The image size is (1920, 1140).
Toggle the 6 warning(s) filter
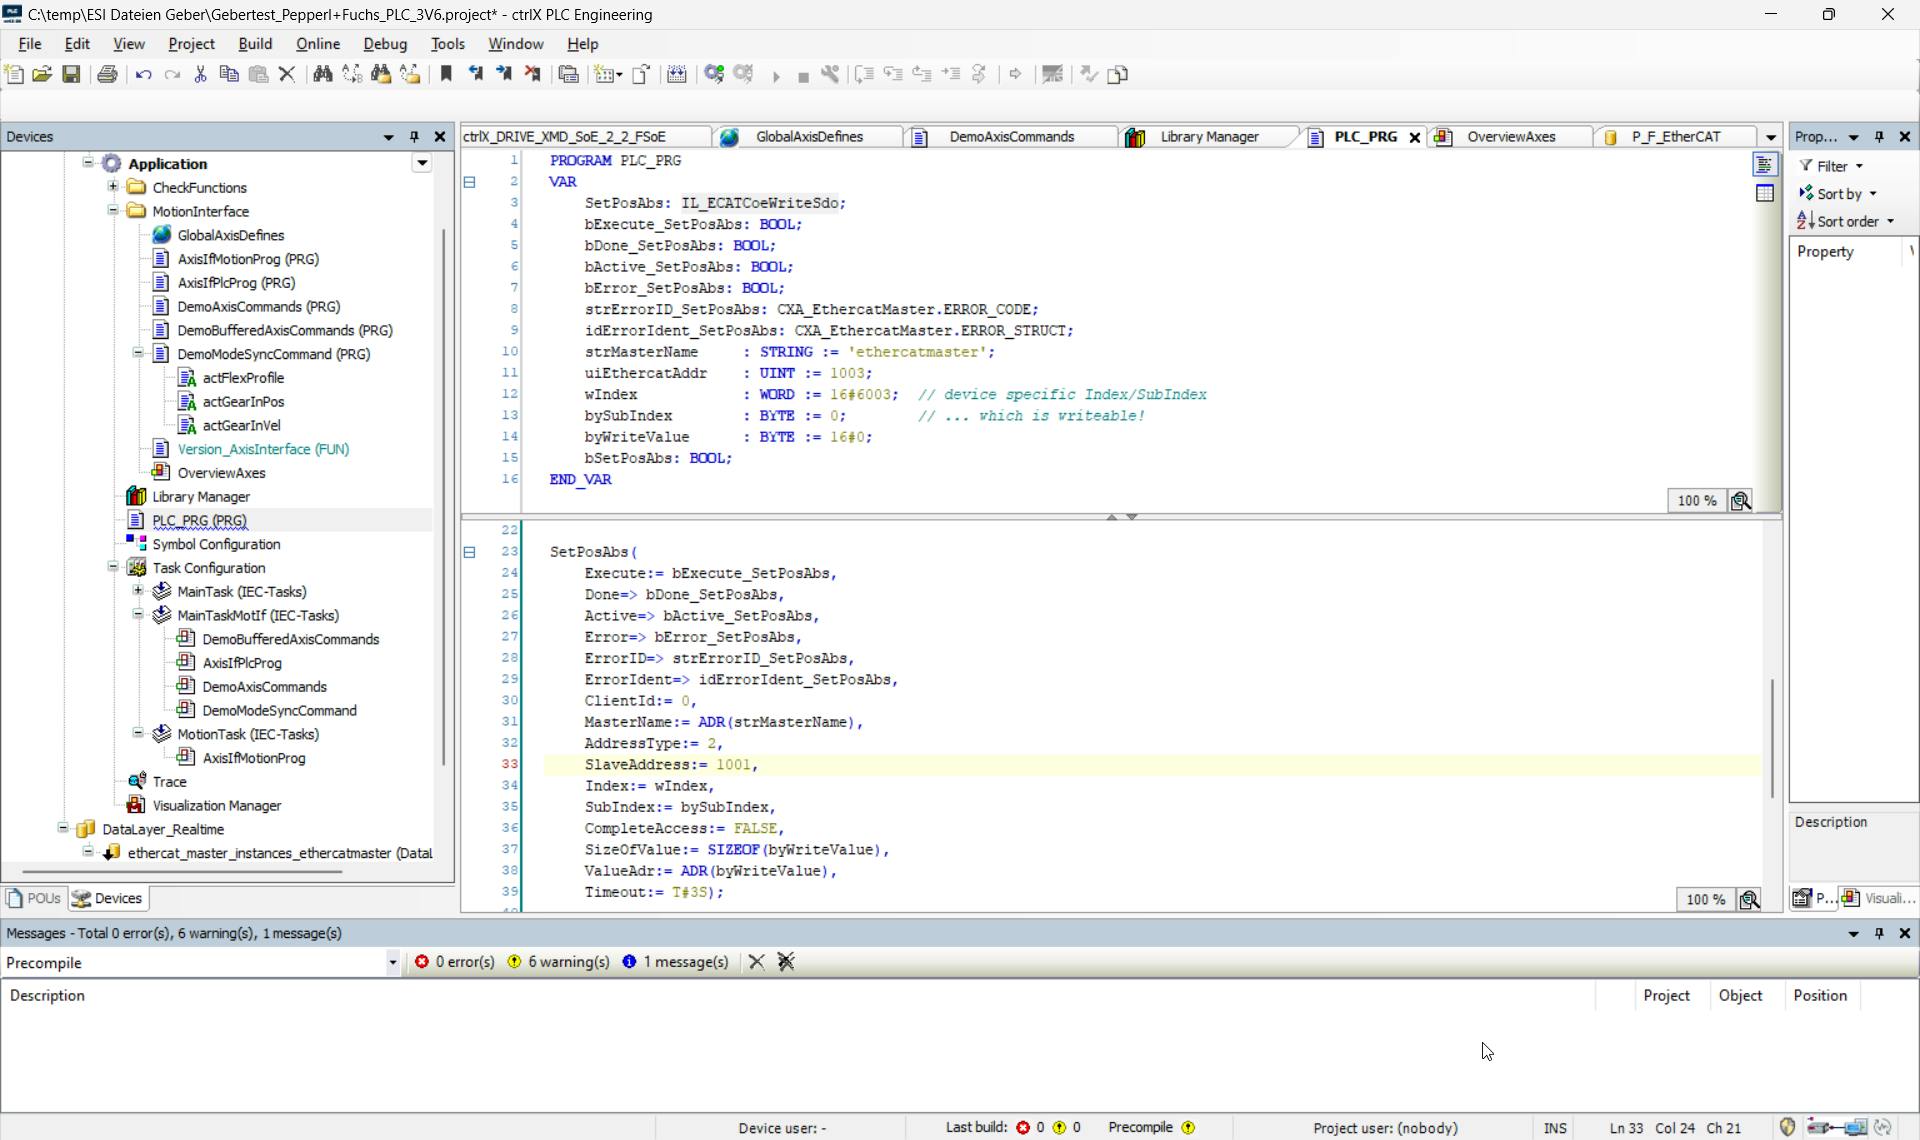pyautogui.click(x=558, y=962)
